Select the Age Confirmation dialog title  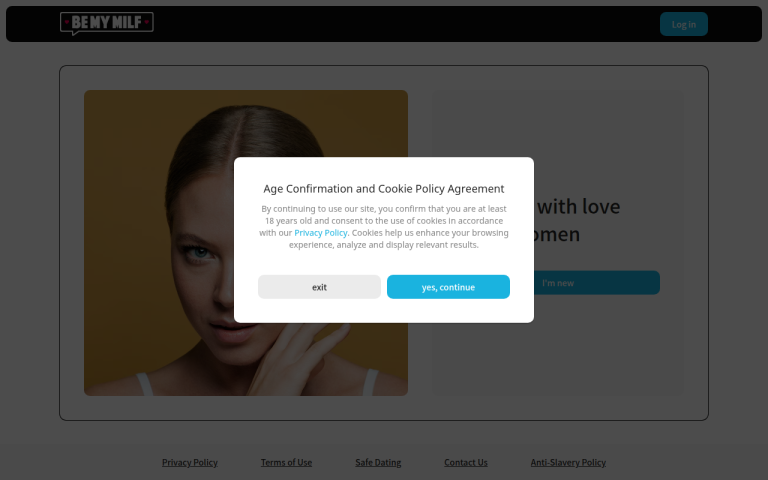(x=384, y=189)
